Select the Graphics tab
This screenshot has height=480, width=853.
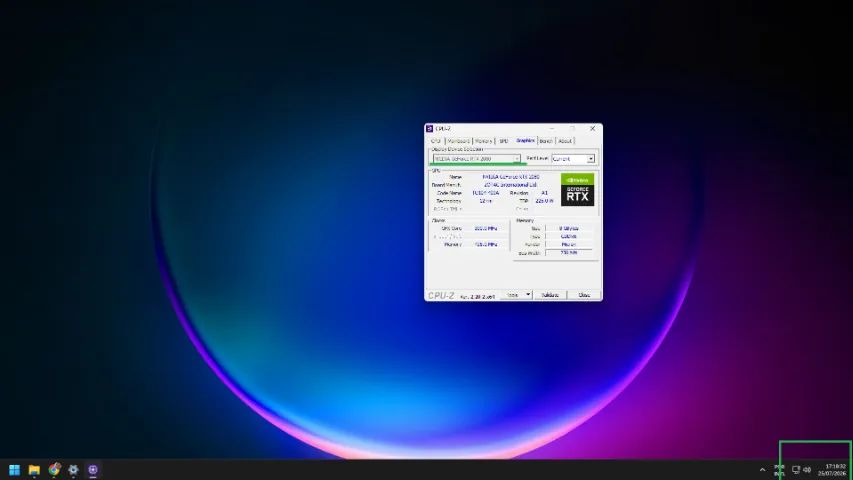[x=525, y=140]
